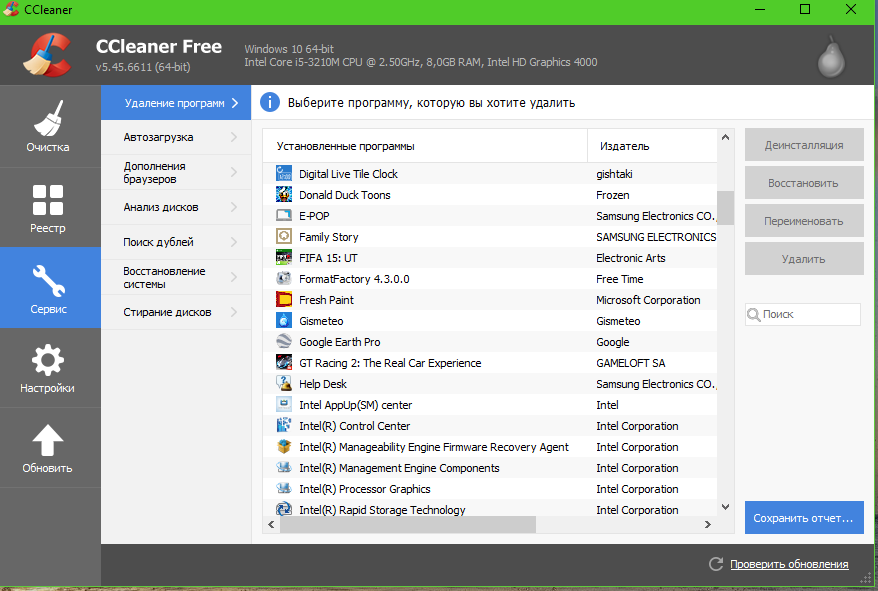878x591 pixels.
Task: Click the gishtaki publisher cell
Action: [x=614, y=174]
